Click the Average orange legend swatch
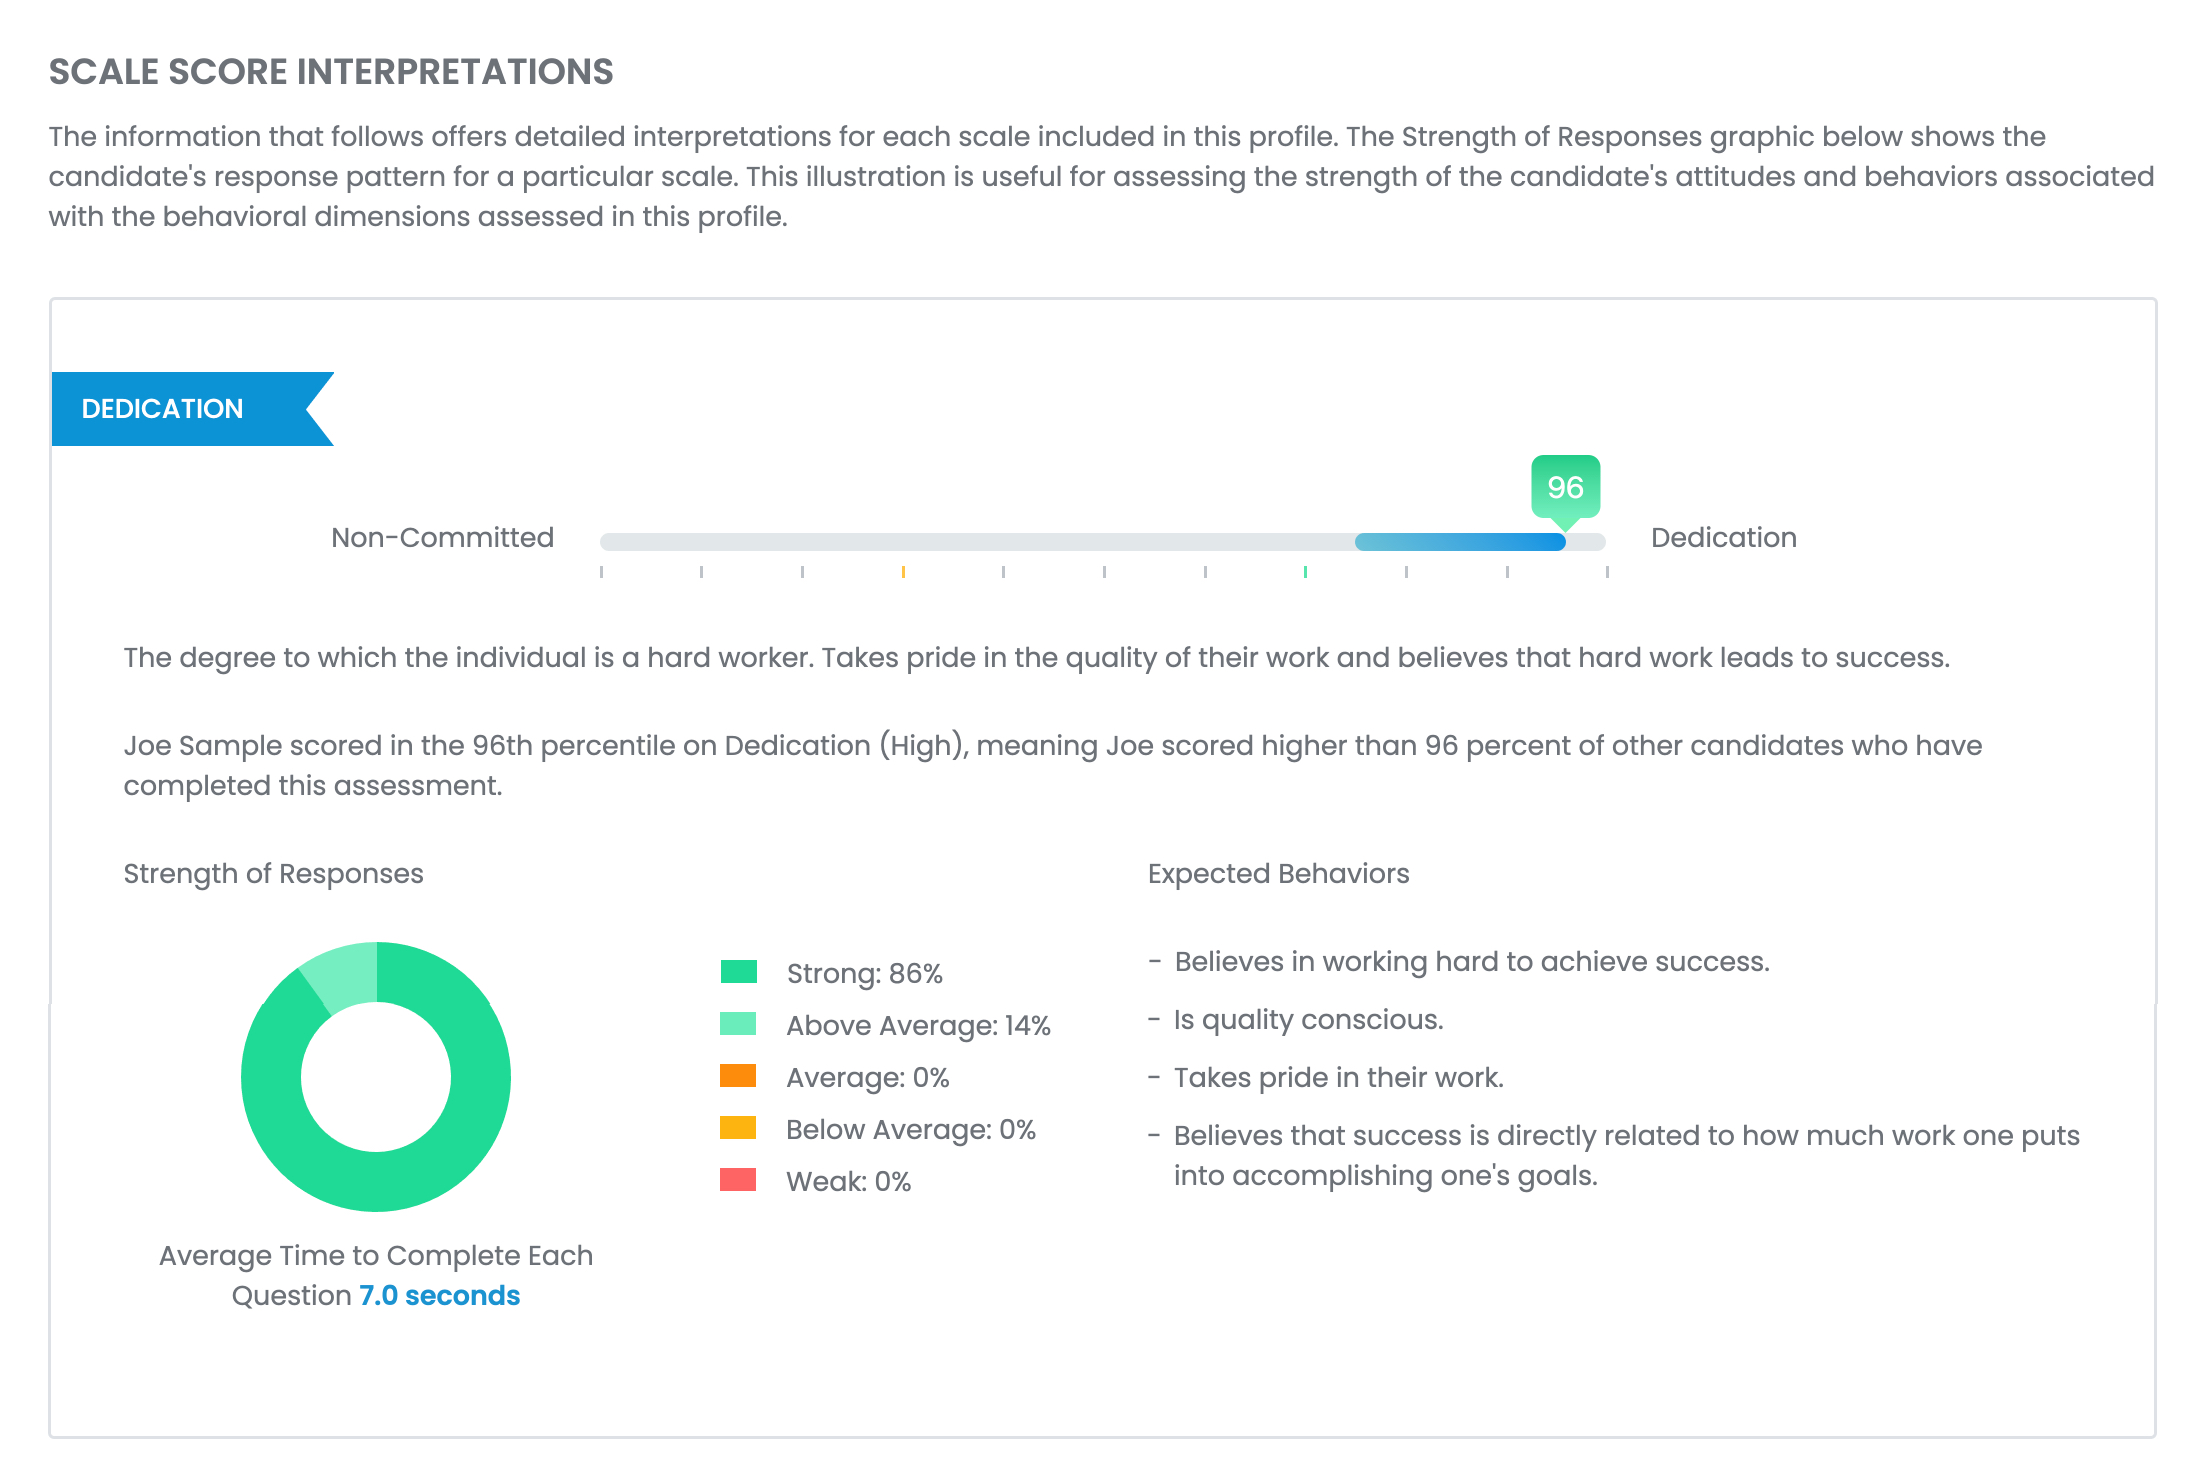 point(738,1076)
